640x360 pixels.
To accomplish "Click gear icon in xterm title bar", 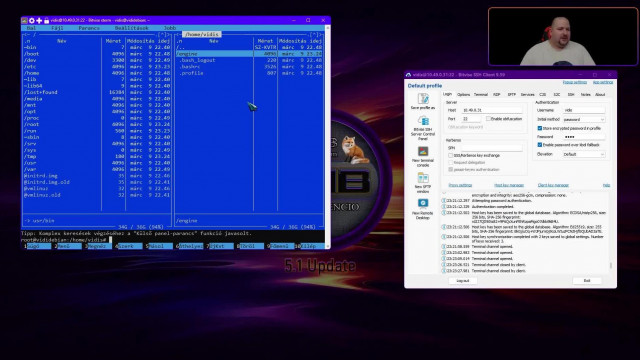I will pos(32,20).
